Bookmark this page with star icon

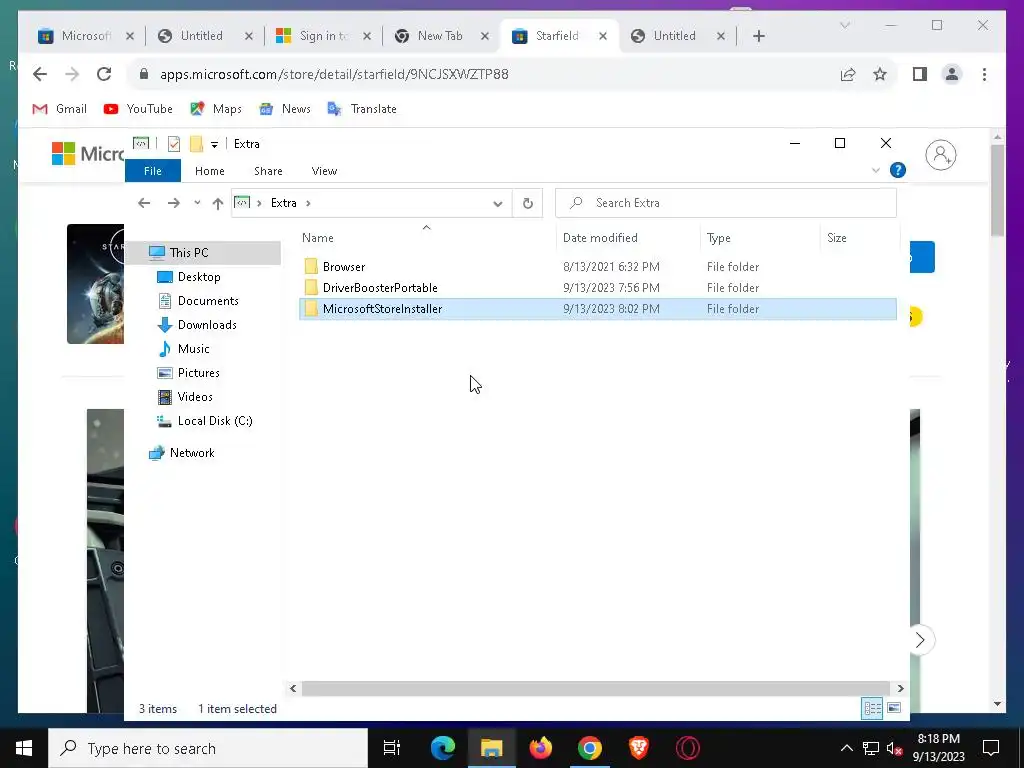880,74
